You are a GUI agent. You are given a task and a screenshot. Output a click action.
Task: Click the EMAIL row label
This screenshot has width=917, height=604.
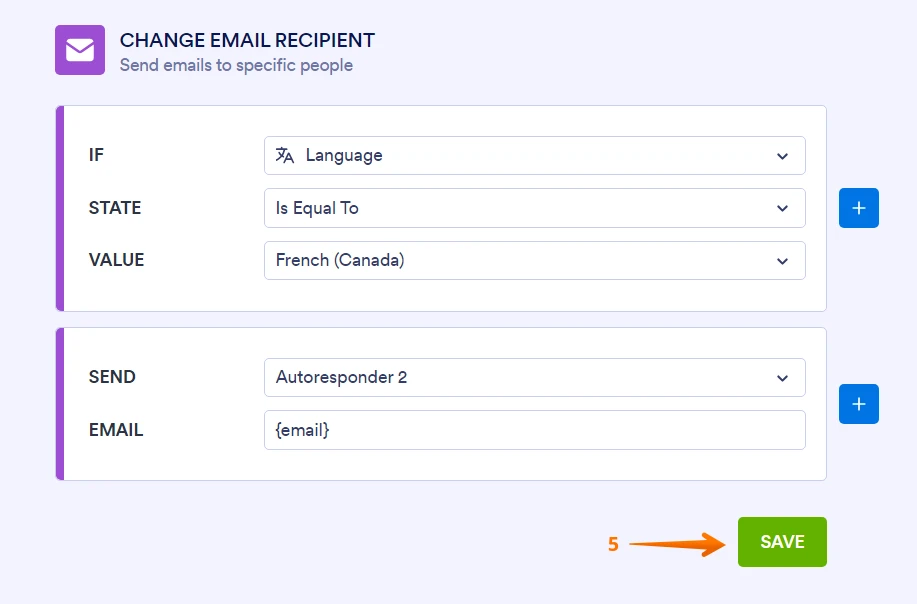coord(116,429)
